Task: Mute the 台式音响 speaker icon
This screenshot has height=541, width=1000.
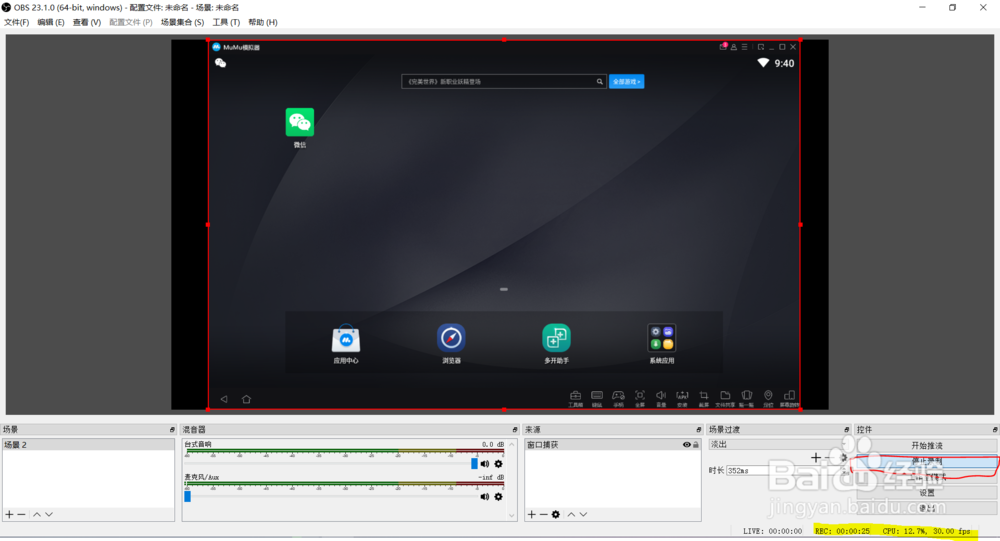Action: click(485, 464)
